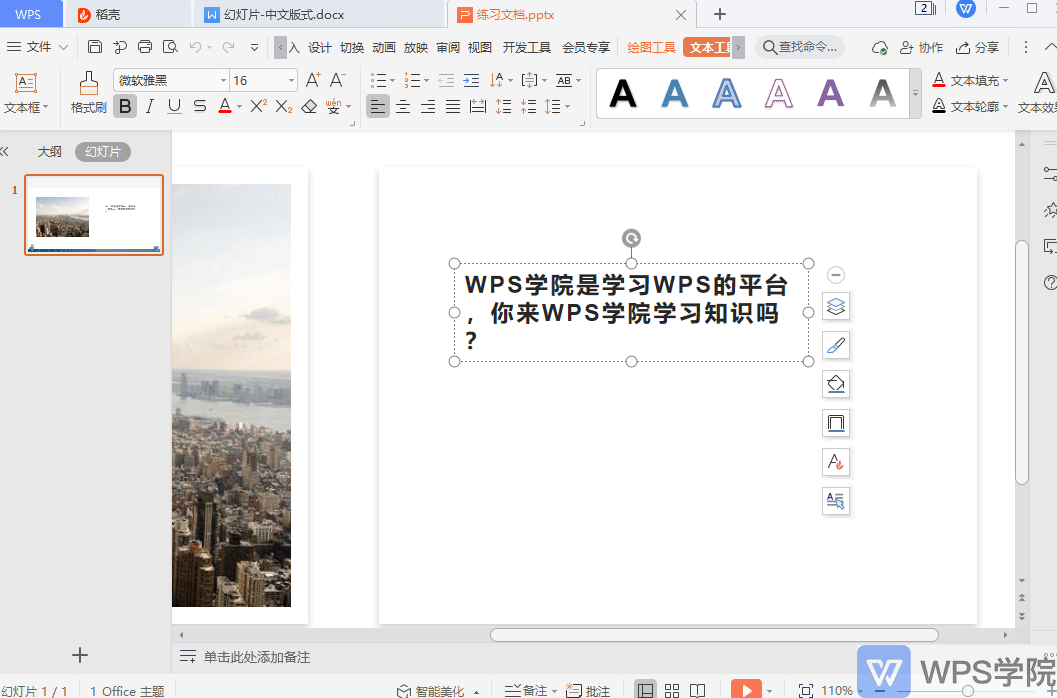Viewport: 1057px width, 698px height.
Task: Switch to the 视图 ribbon tab
Action: 480,48
